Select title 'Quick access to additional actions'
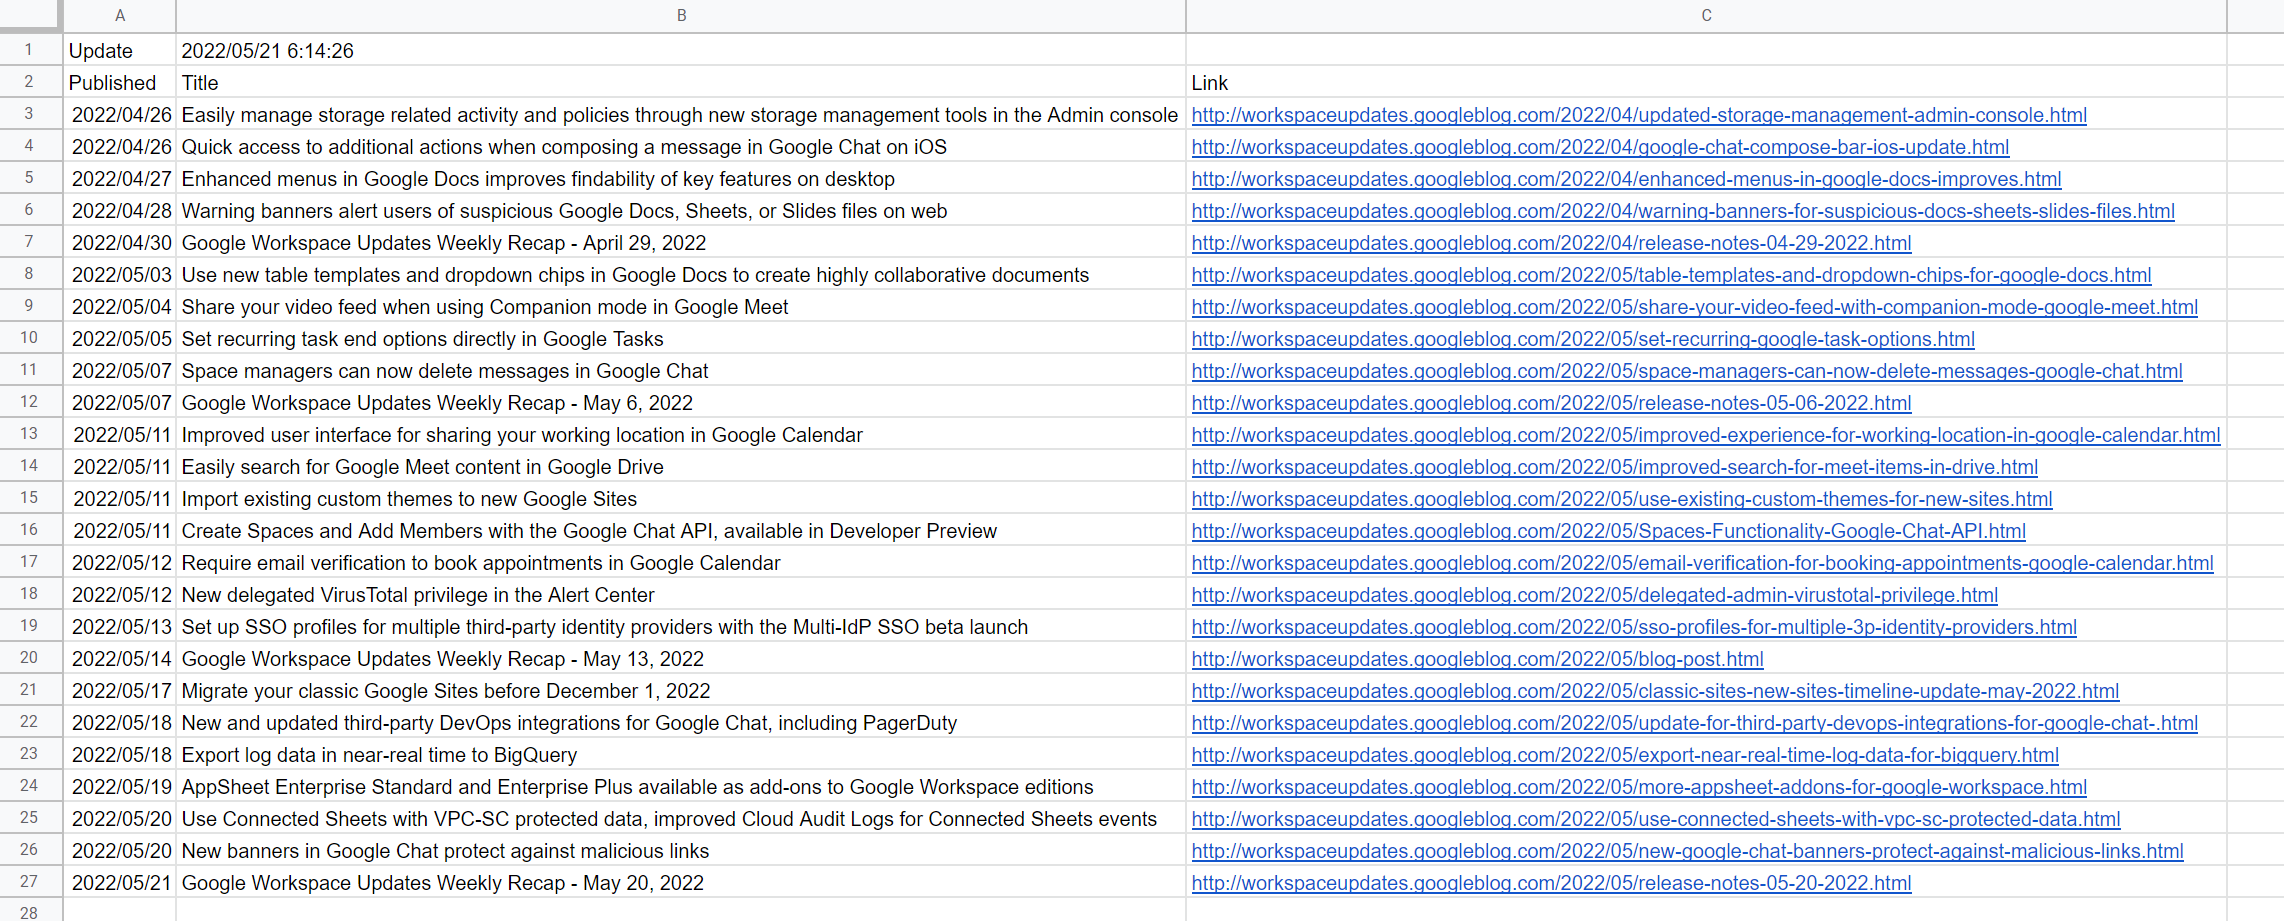This screenshot has width=2284, height=921. [681, 146]
